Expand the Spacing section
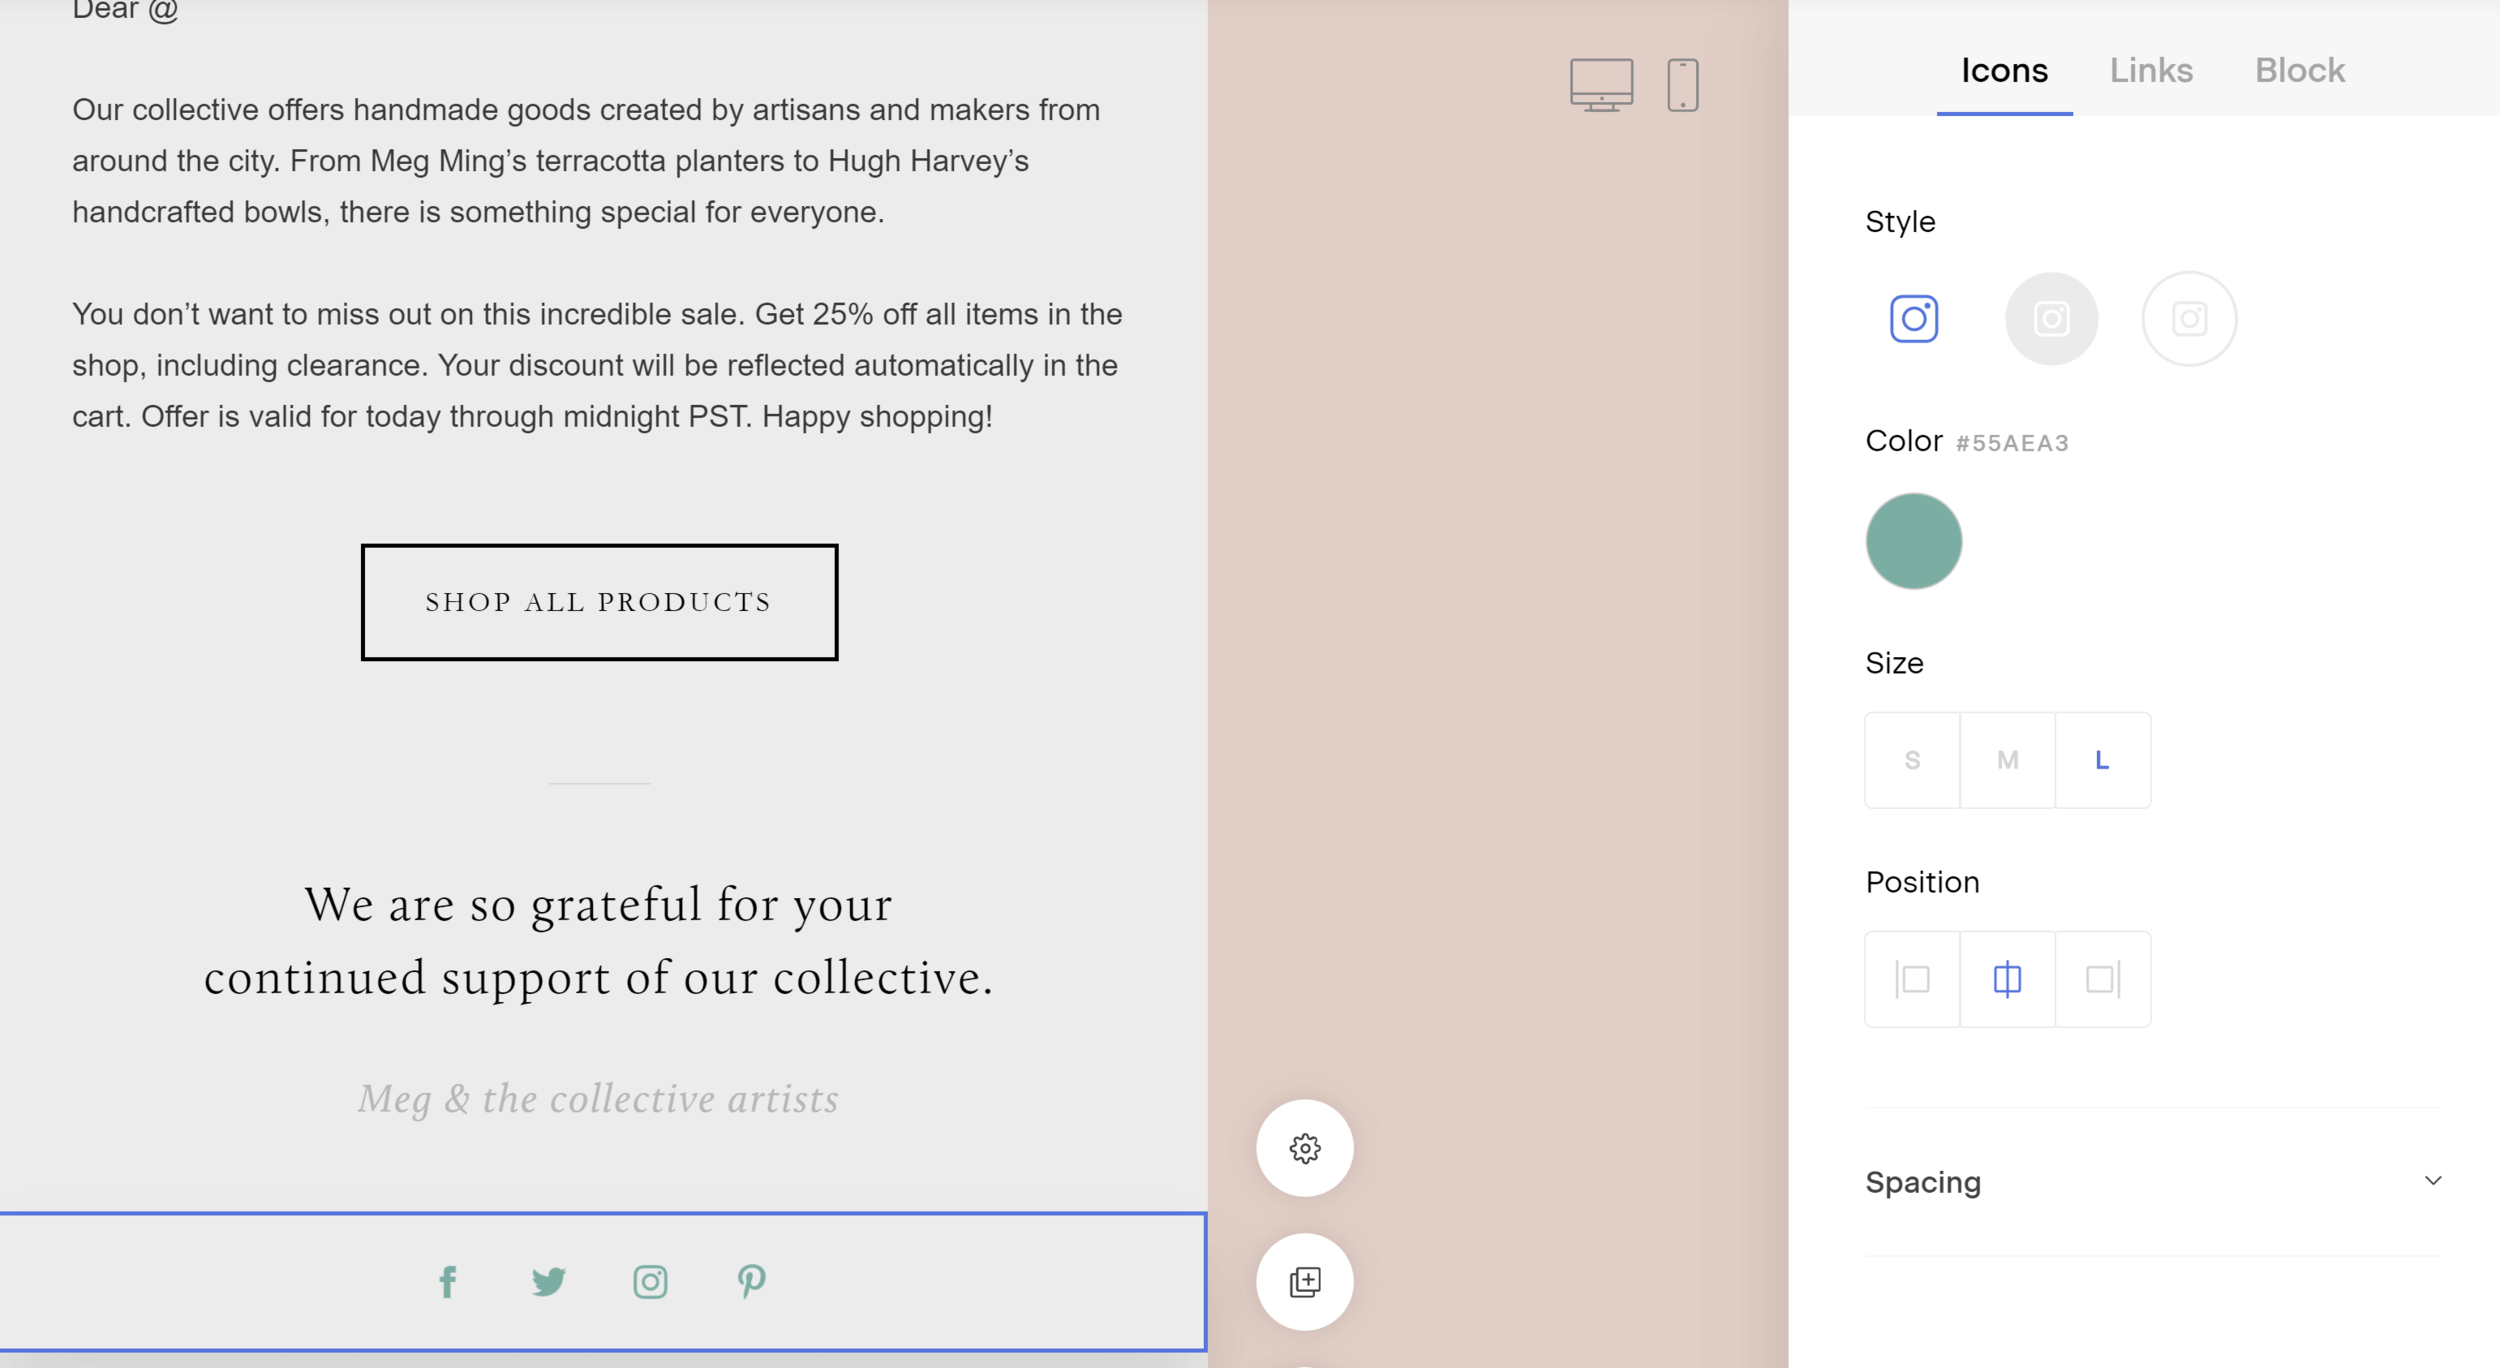 [2433, 1181]
